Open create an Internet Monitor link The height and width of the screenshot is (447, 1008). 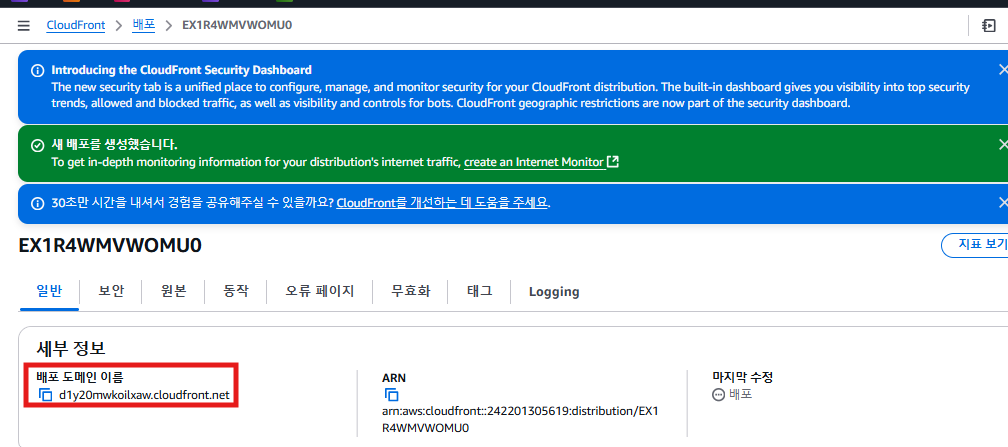(534, 162)
